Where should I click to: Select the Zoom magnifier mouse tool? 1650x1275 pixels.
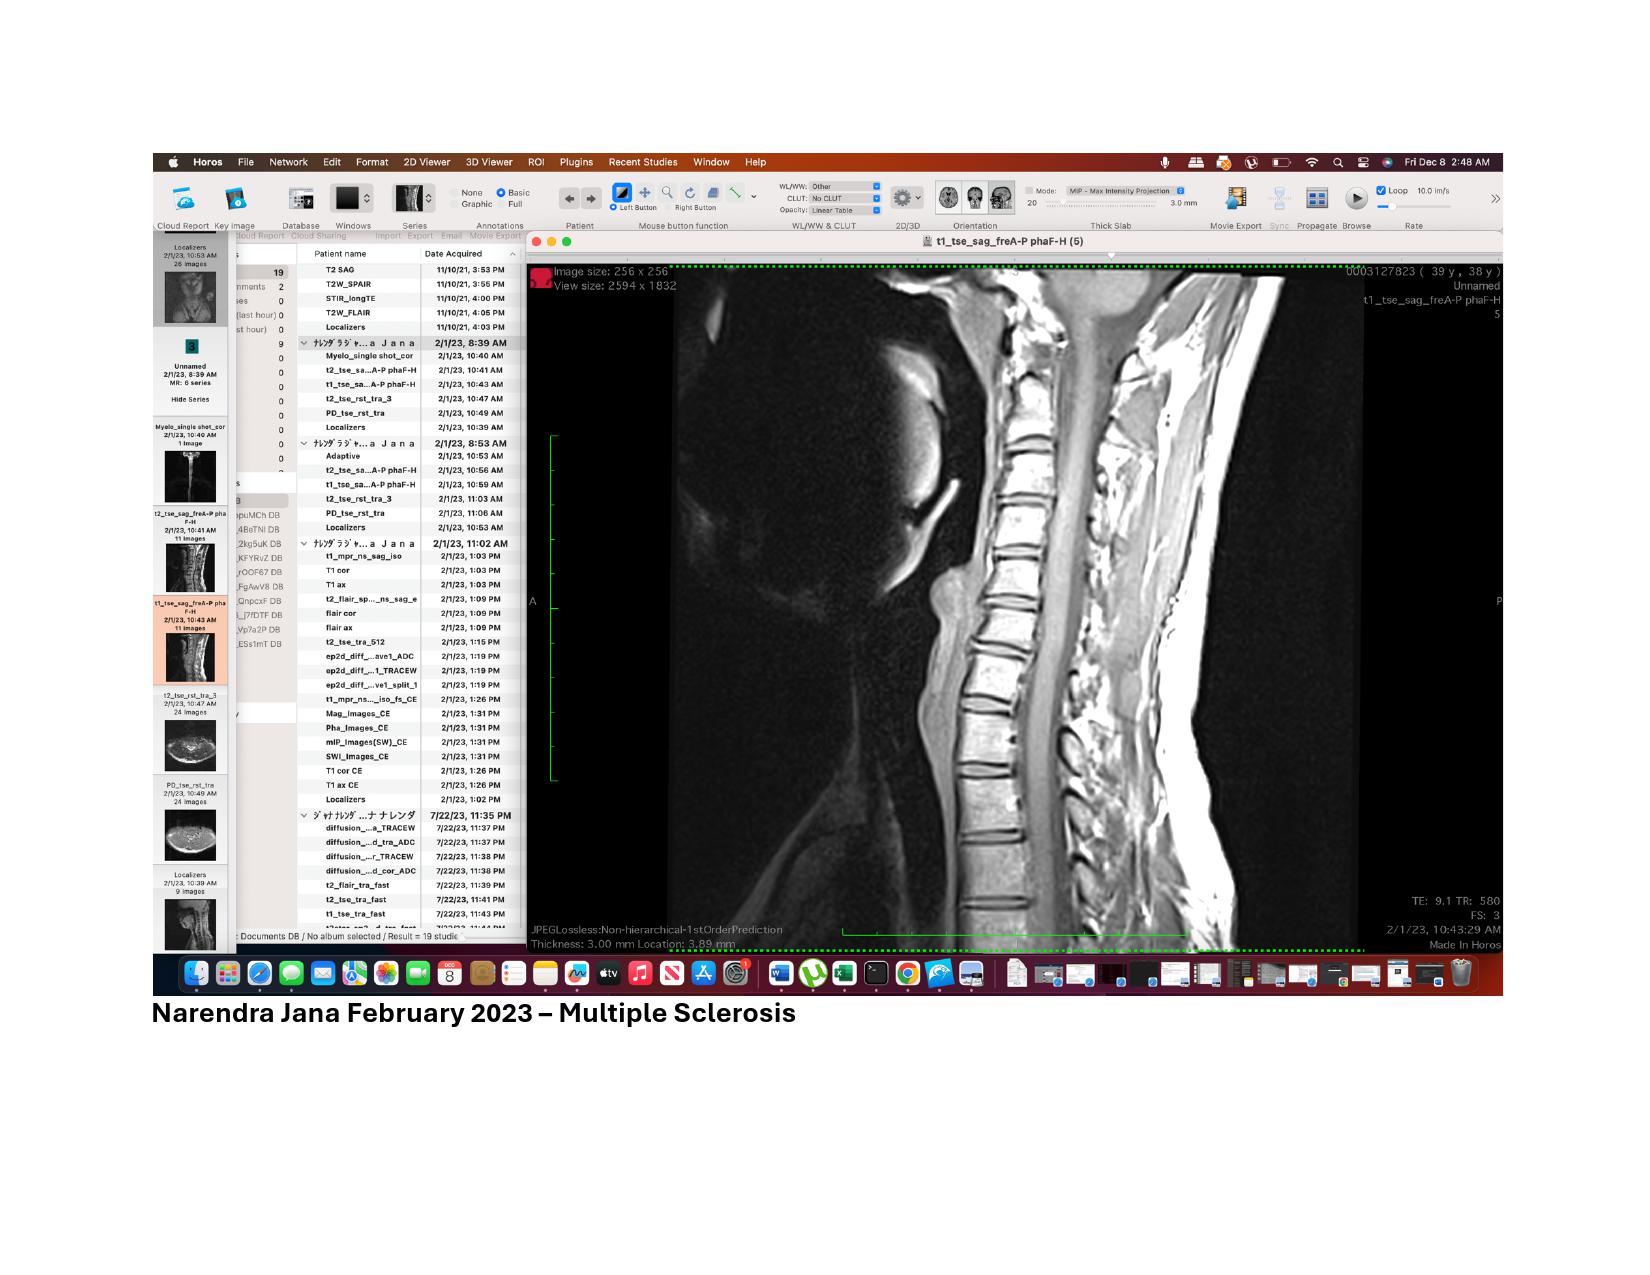667,193
